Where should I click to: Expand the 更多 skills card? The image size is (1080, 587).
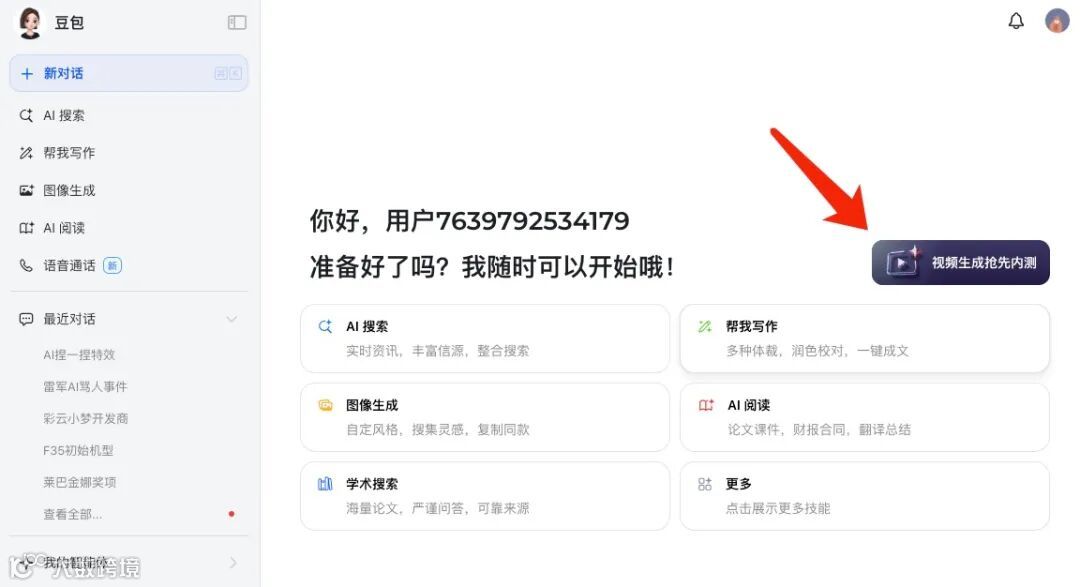864,496
